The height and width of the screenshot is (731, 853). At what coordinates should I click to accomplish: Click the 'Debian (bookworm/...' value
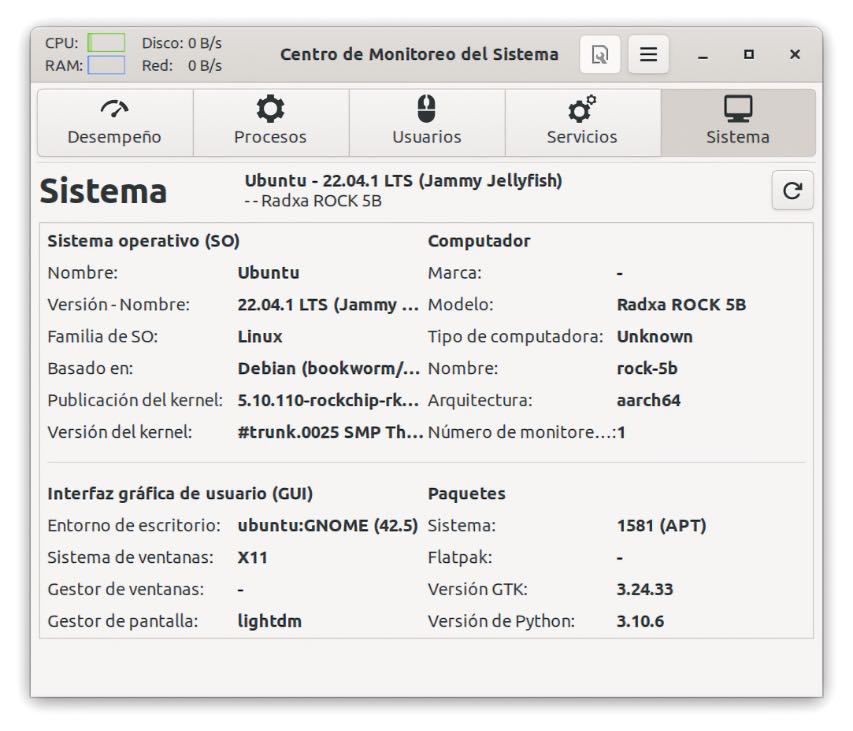coord(329,369)
